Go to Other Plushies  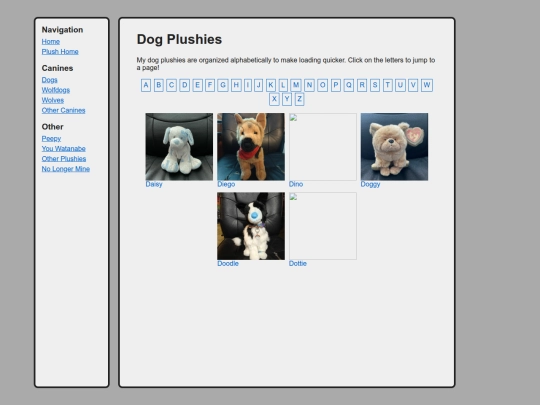tap(64, 159)
